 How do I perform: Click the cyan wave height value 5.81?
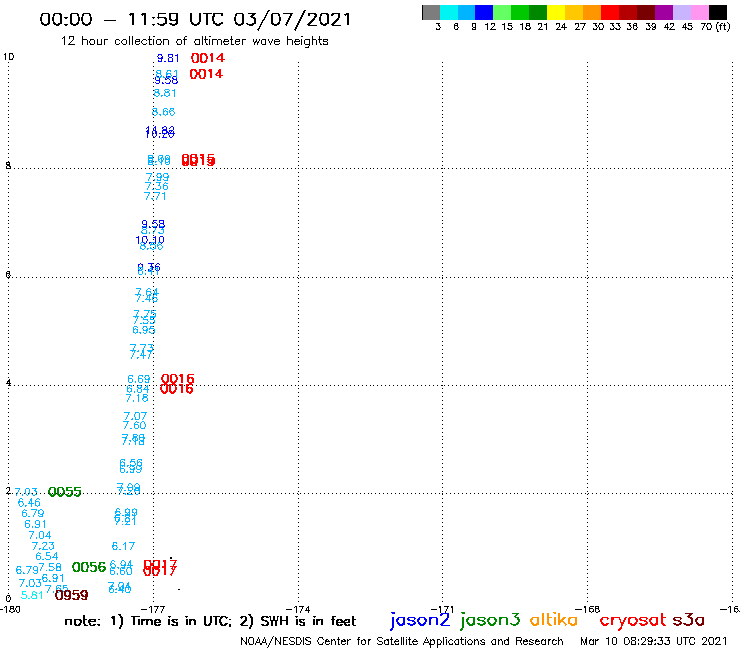32,596
